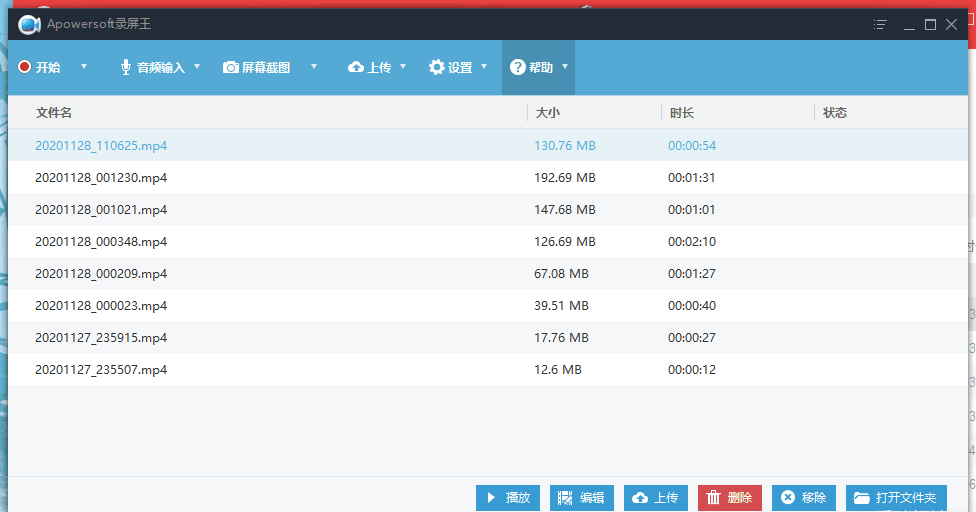The width and height of the screenshot is (976, 512).
Task: Click the 126.69 MB size cell
Action: (565, 241)
